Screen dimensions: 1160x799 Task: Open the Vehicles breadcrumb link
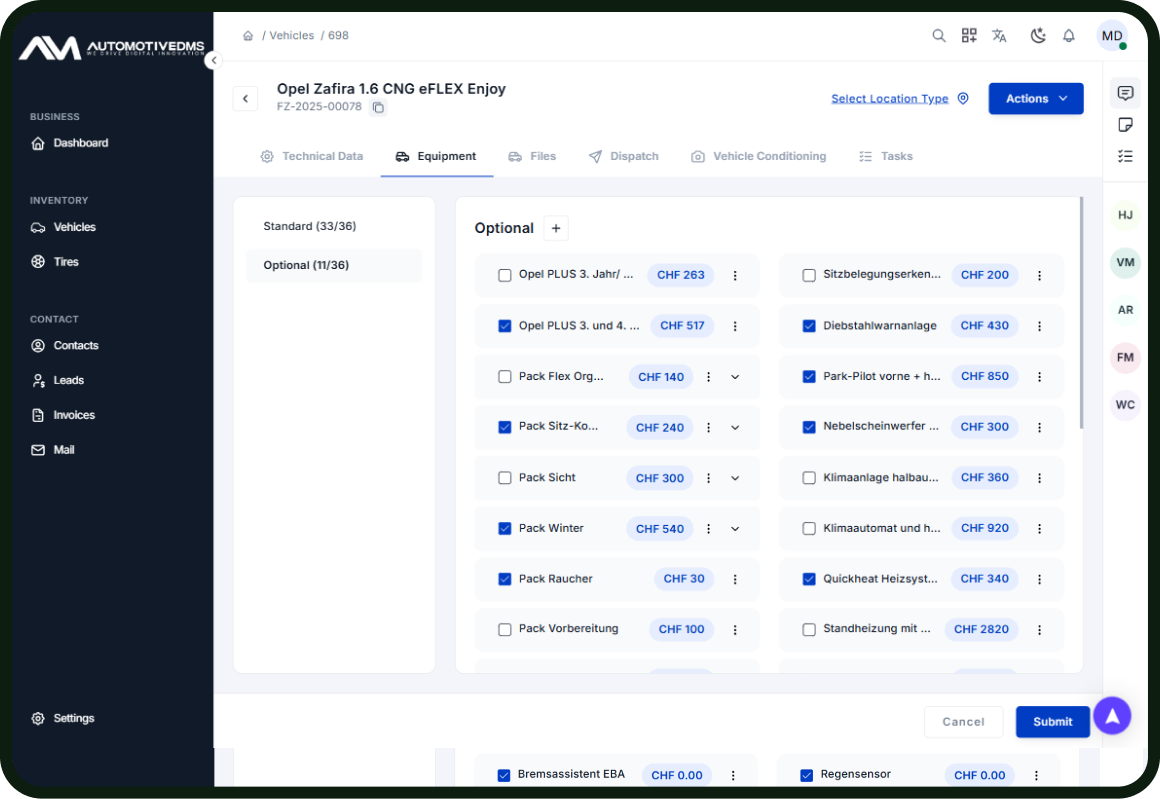(x=291, y=36)
